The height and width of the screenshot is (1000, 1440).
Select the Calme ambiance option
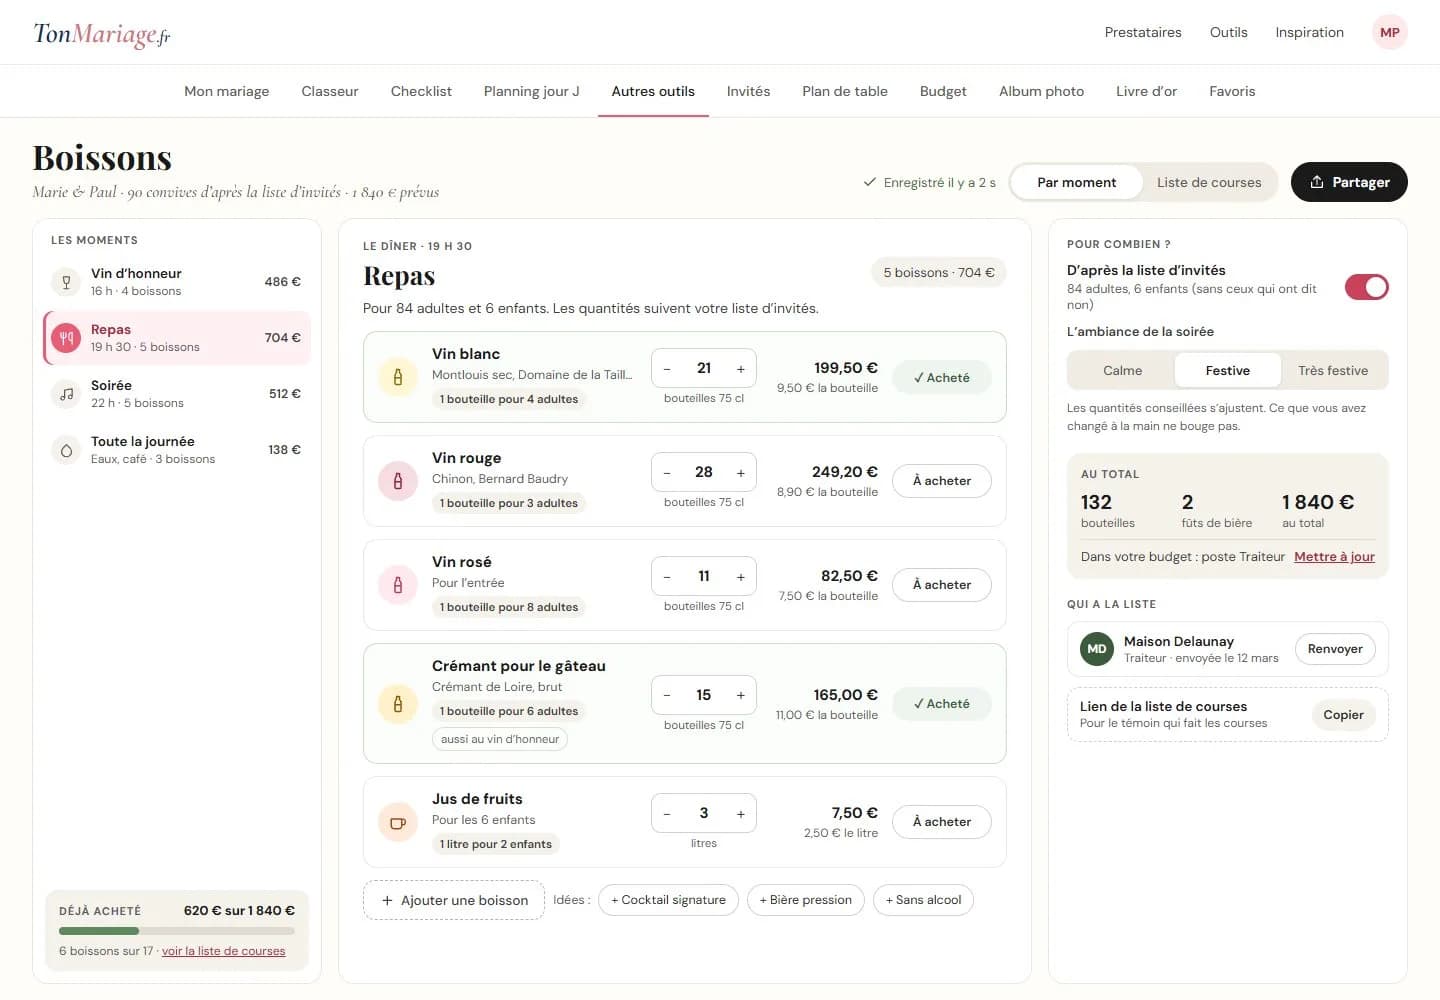coord(1122,370)
